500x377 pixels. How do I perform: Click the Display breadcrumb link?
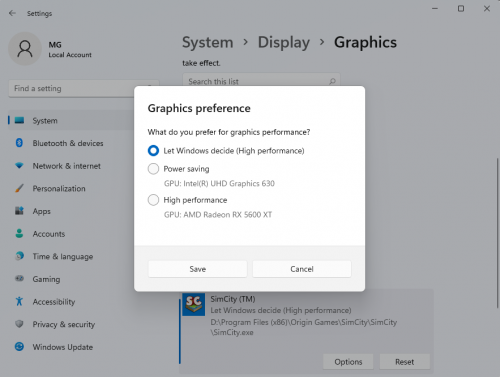tap(284, 42)
